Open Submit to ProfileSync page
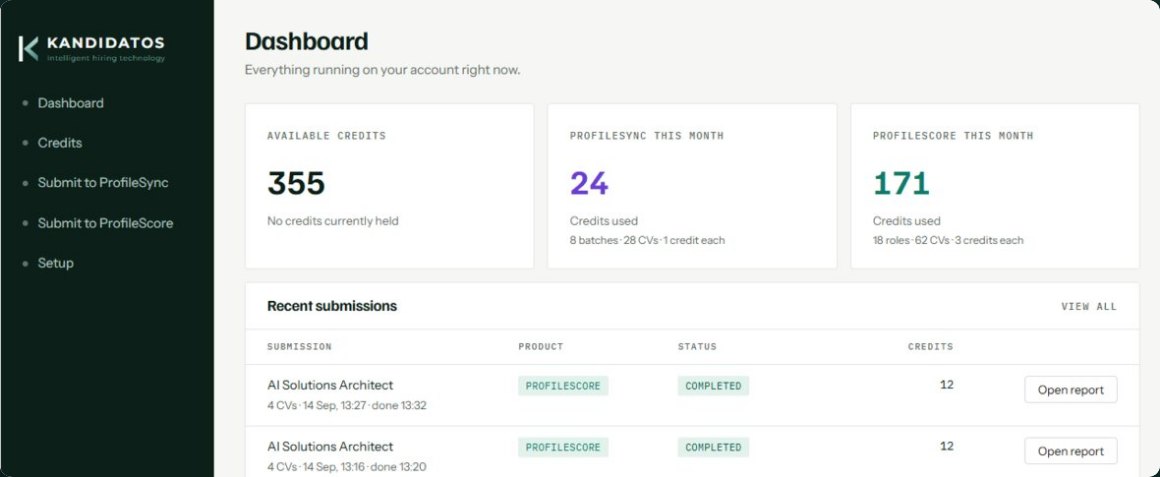The width and height of the screenshot is (1160, 477). (x=103, y=183)
